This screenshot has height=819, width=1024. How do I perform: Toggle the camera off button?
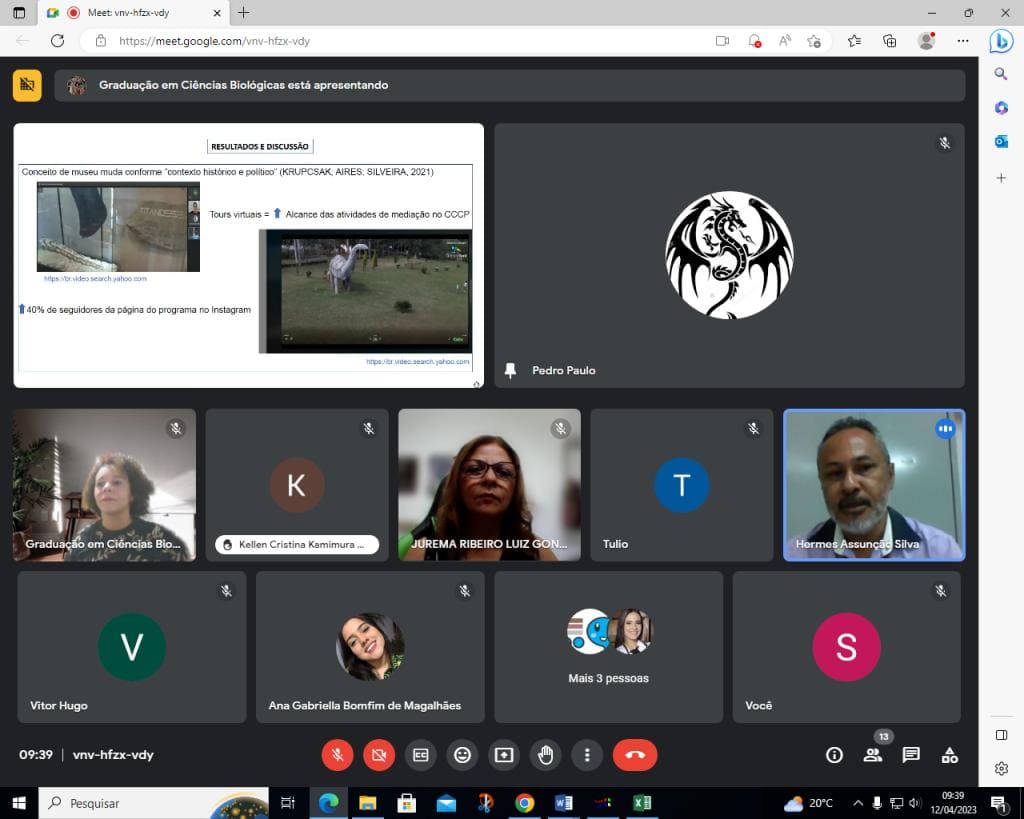click(379, 755)
